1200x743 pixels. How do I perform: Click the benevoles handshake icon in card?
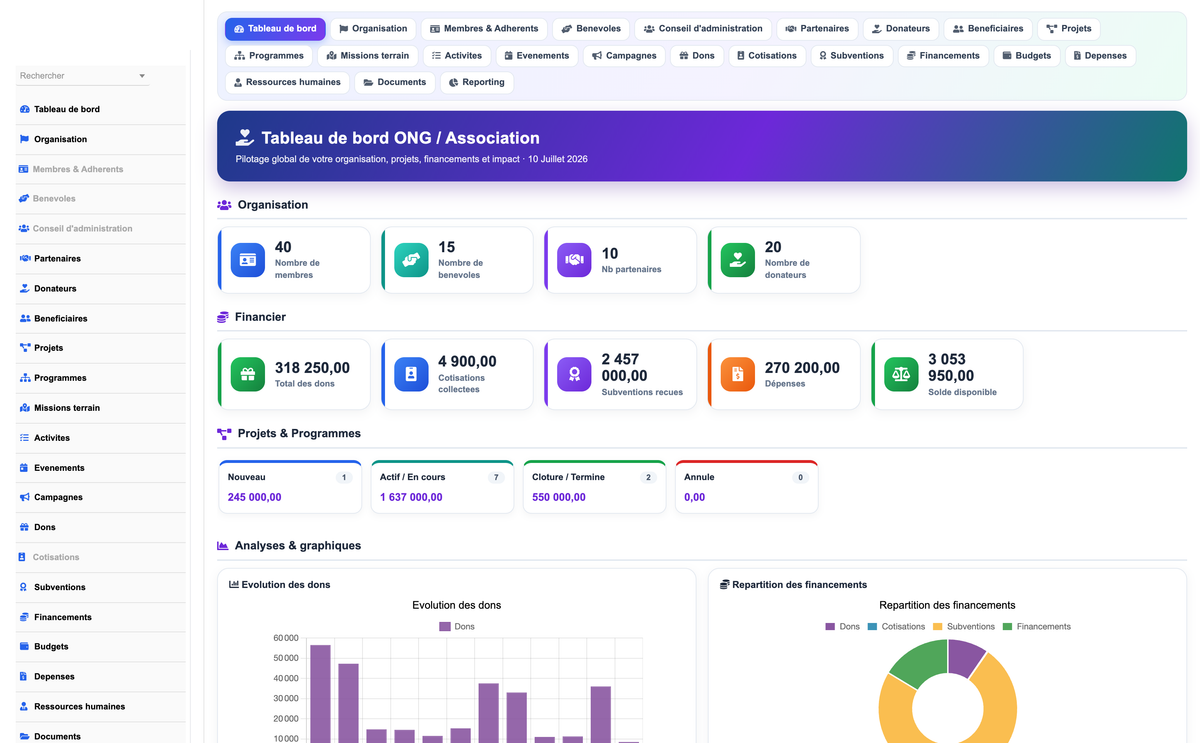click(411, 260)
